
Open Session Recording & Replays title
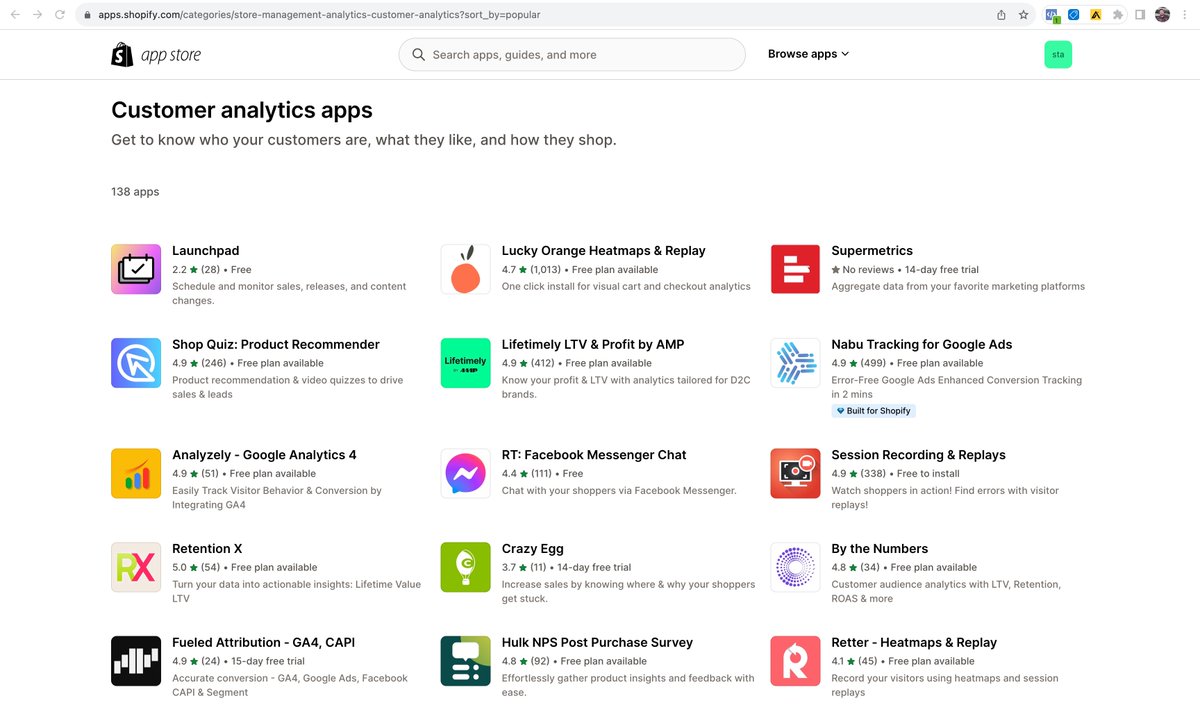[x=919, y=455]
